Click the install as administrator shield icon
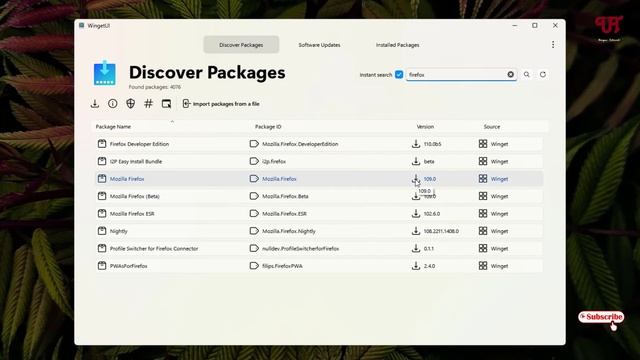 point(131,104)
